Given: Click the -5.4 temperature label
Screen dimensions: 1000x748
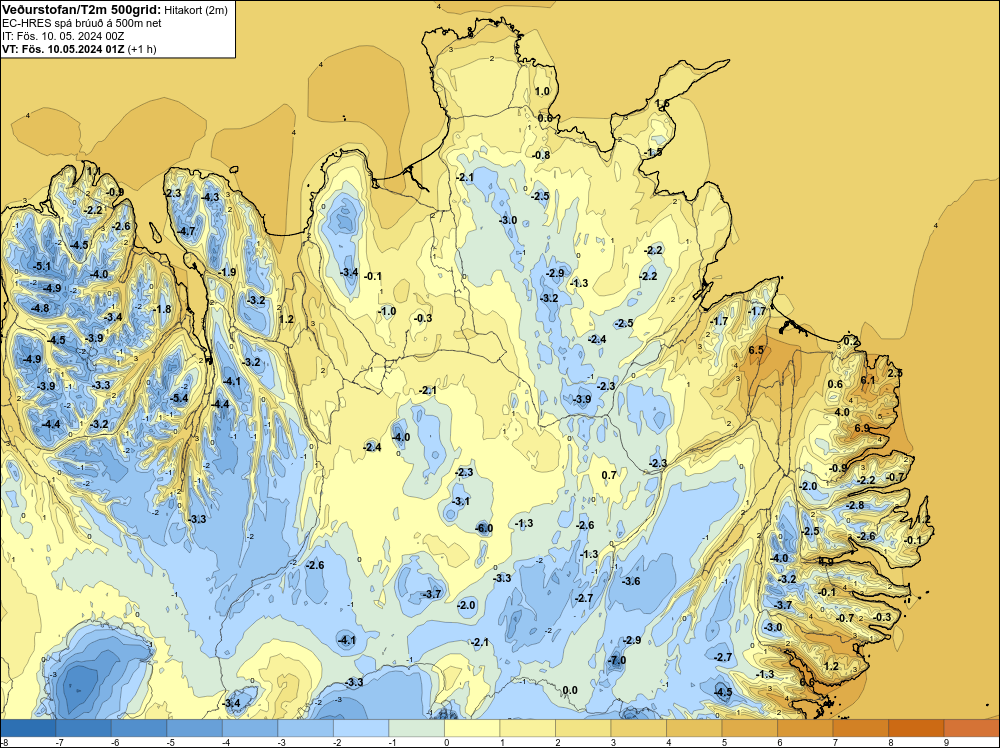Looking at the screenshot, I should coord(179,399).
